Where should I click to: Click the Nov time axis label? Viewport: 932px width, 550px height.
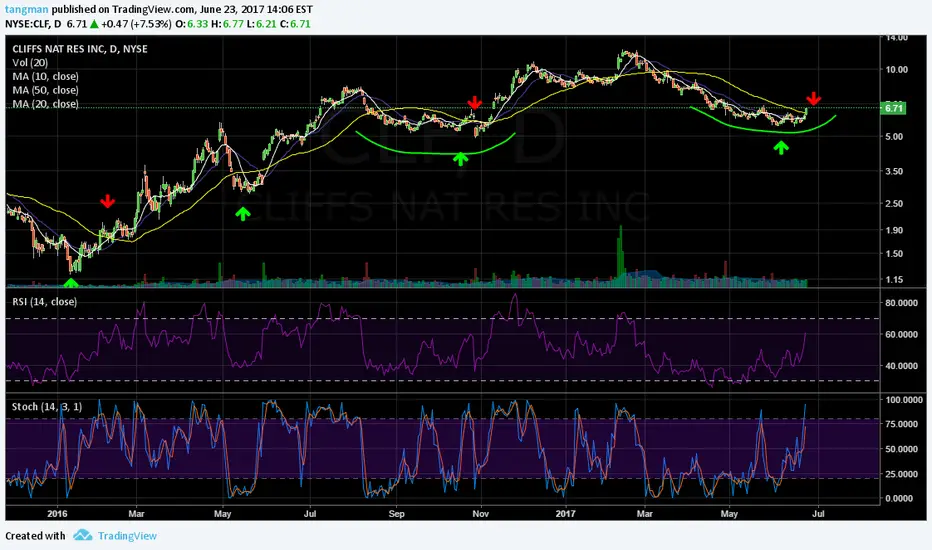coord(480,513)
